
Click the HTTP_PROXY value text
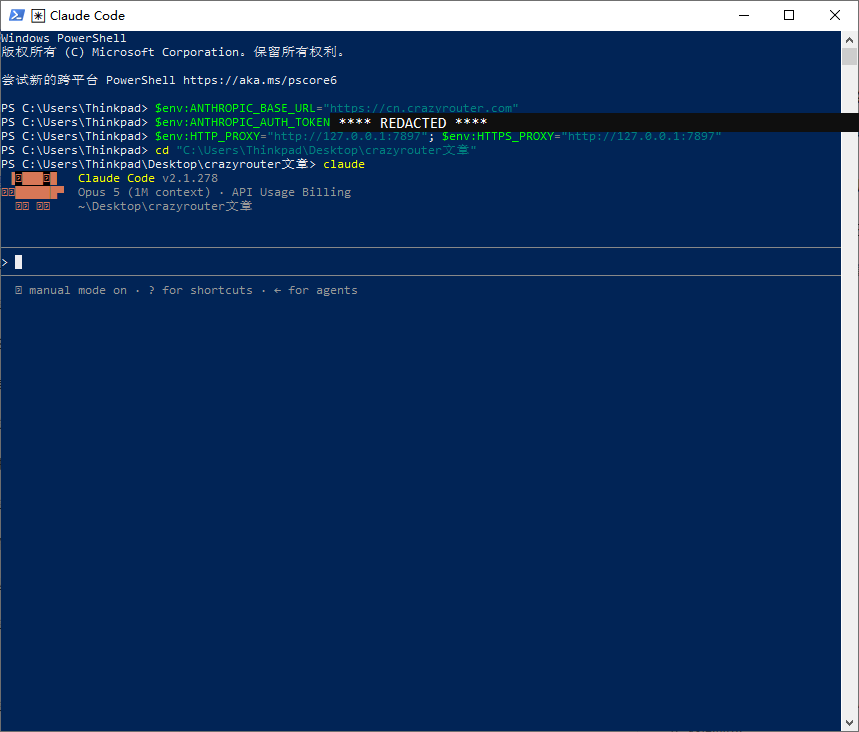pyautogui.click(x=347, y=136)
